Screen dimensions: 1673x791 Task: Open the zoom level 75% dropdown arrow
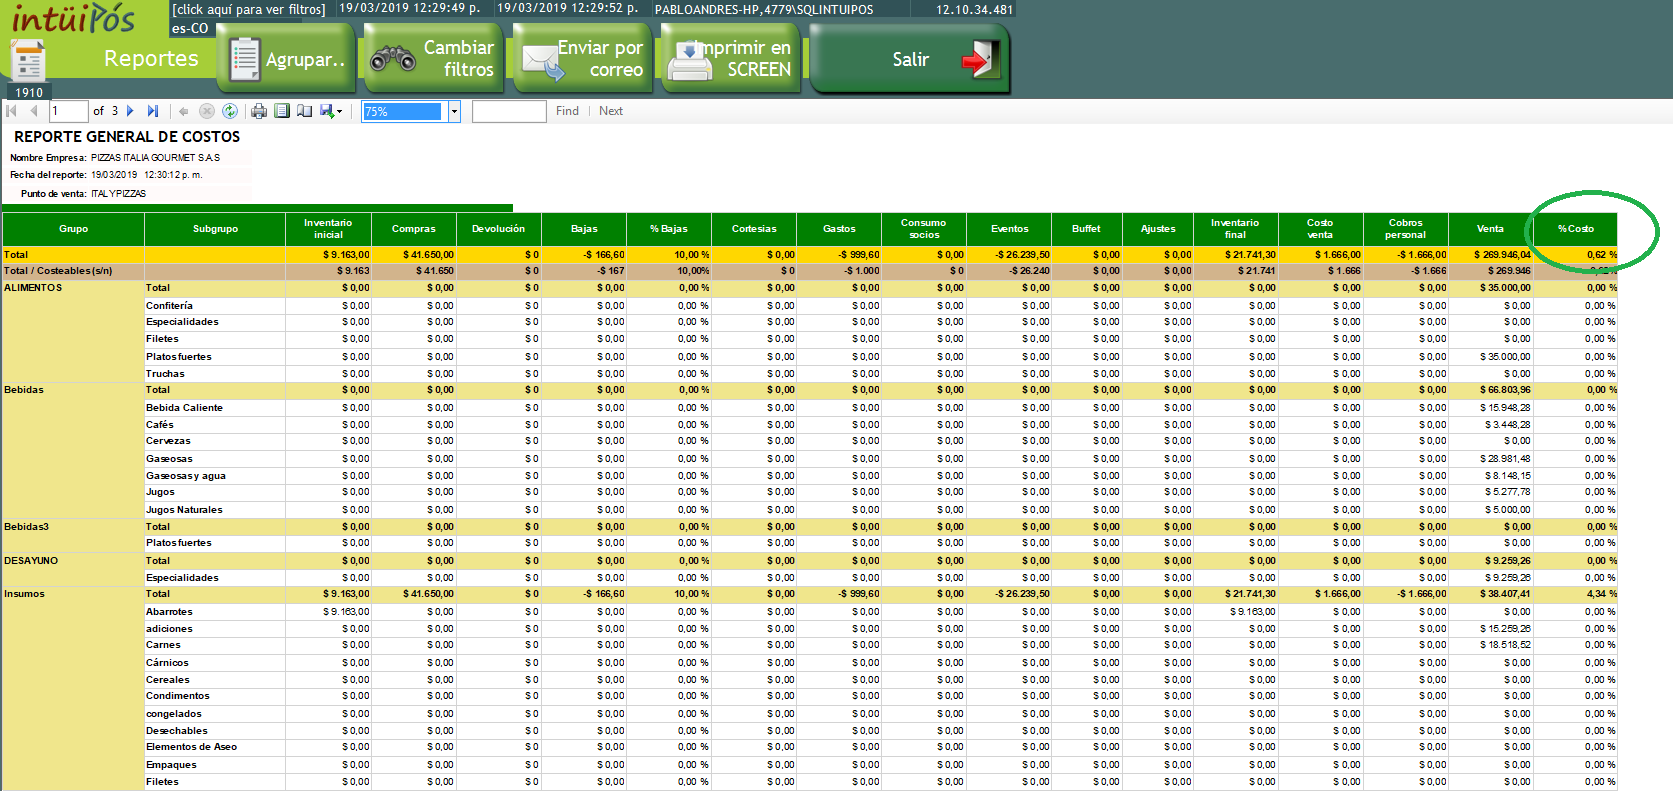pos(454,111)
